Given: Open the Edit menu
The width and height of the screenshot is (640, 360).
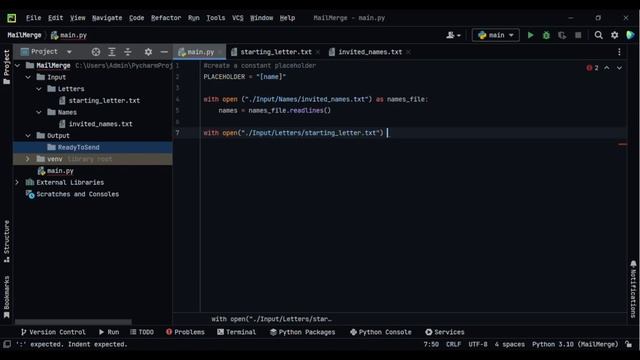Looking at the screenshot, I should coord(56,18).
